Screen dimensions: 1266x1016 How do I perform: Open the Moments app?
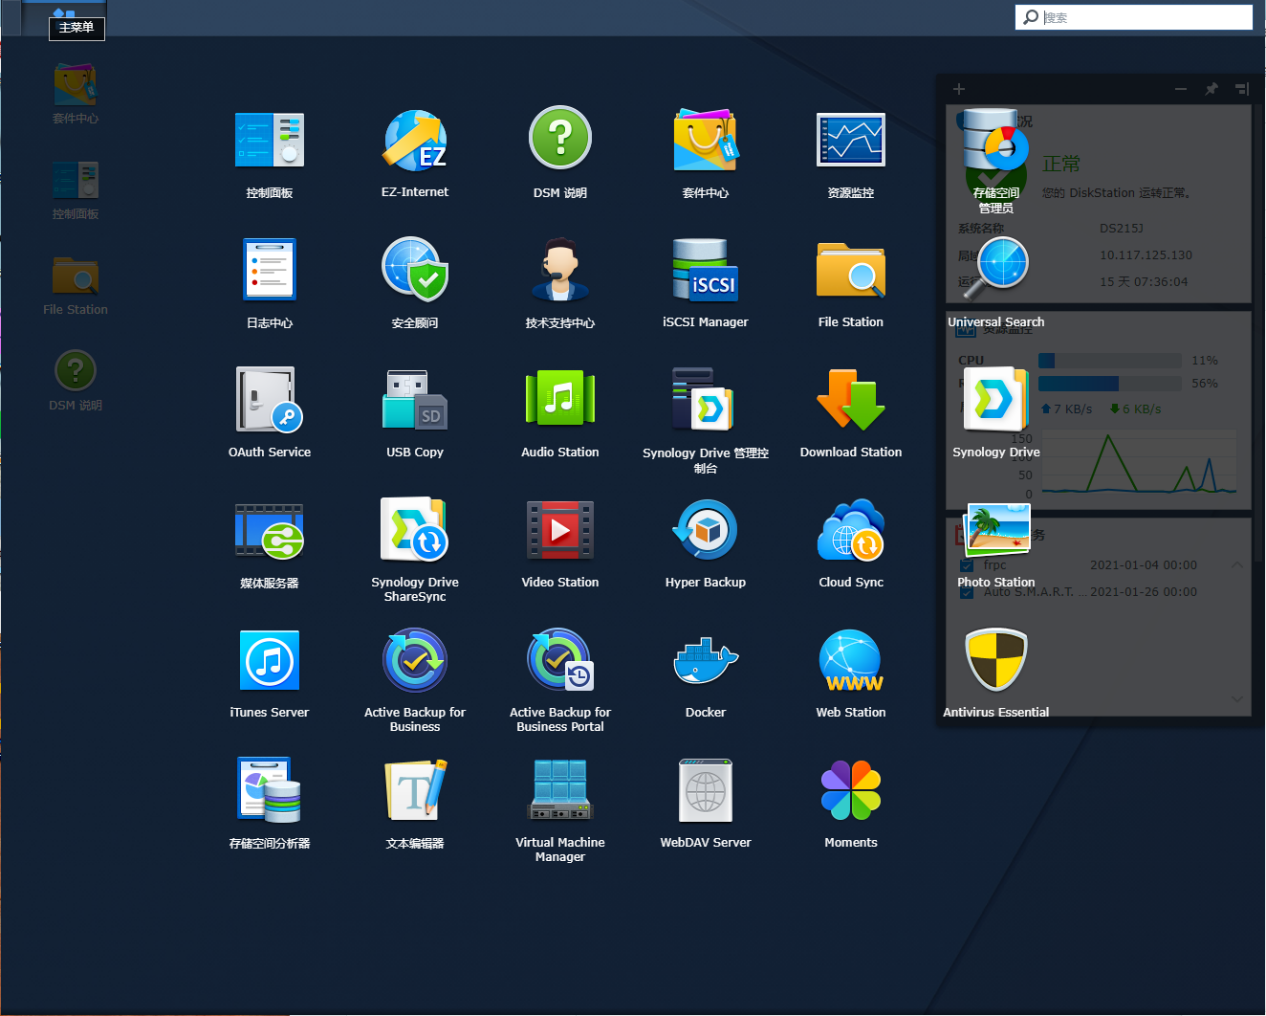850,792
